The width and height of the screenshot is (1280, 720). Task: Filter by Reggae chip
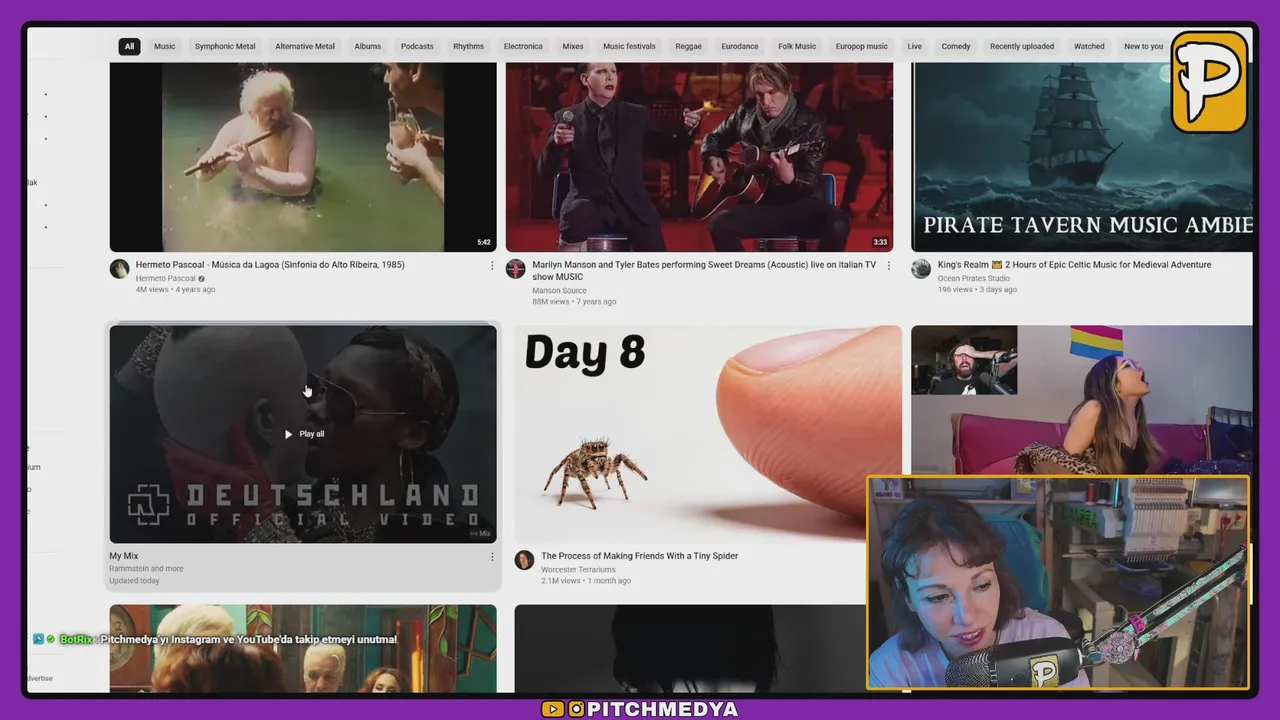click(688, 46)
